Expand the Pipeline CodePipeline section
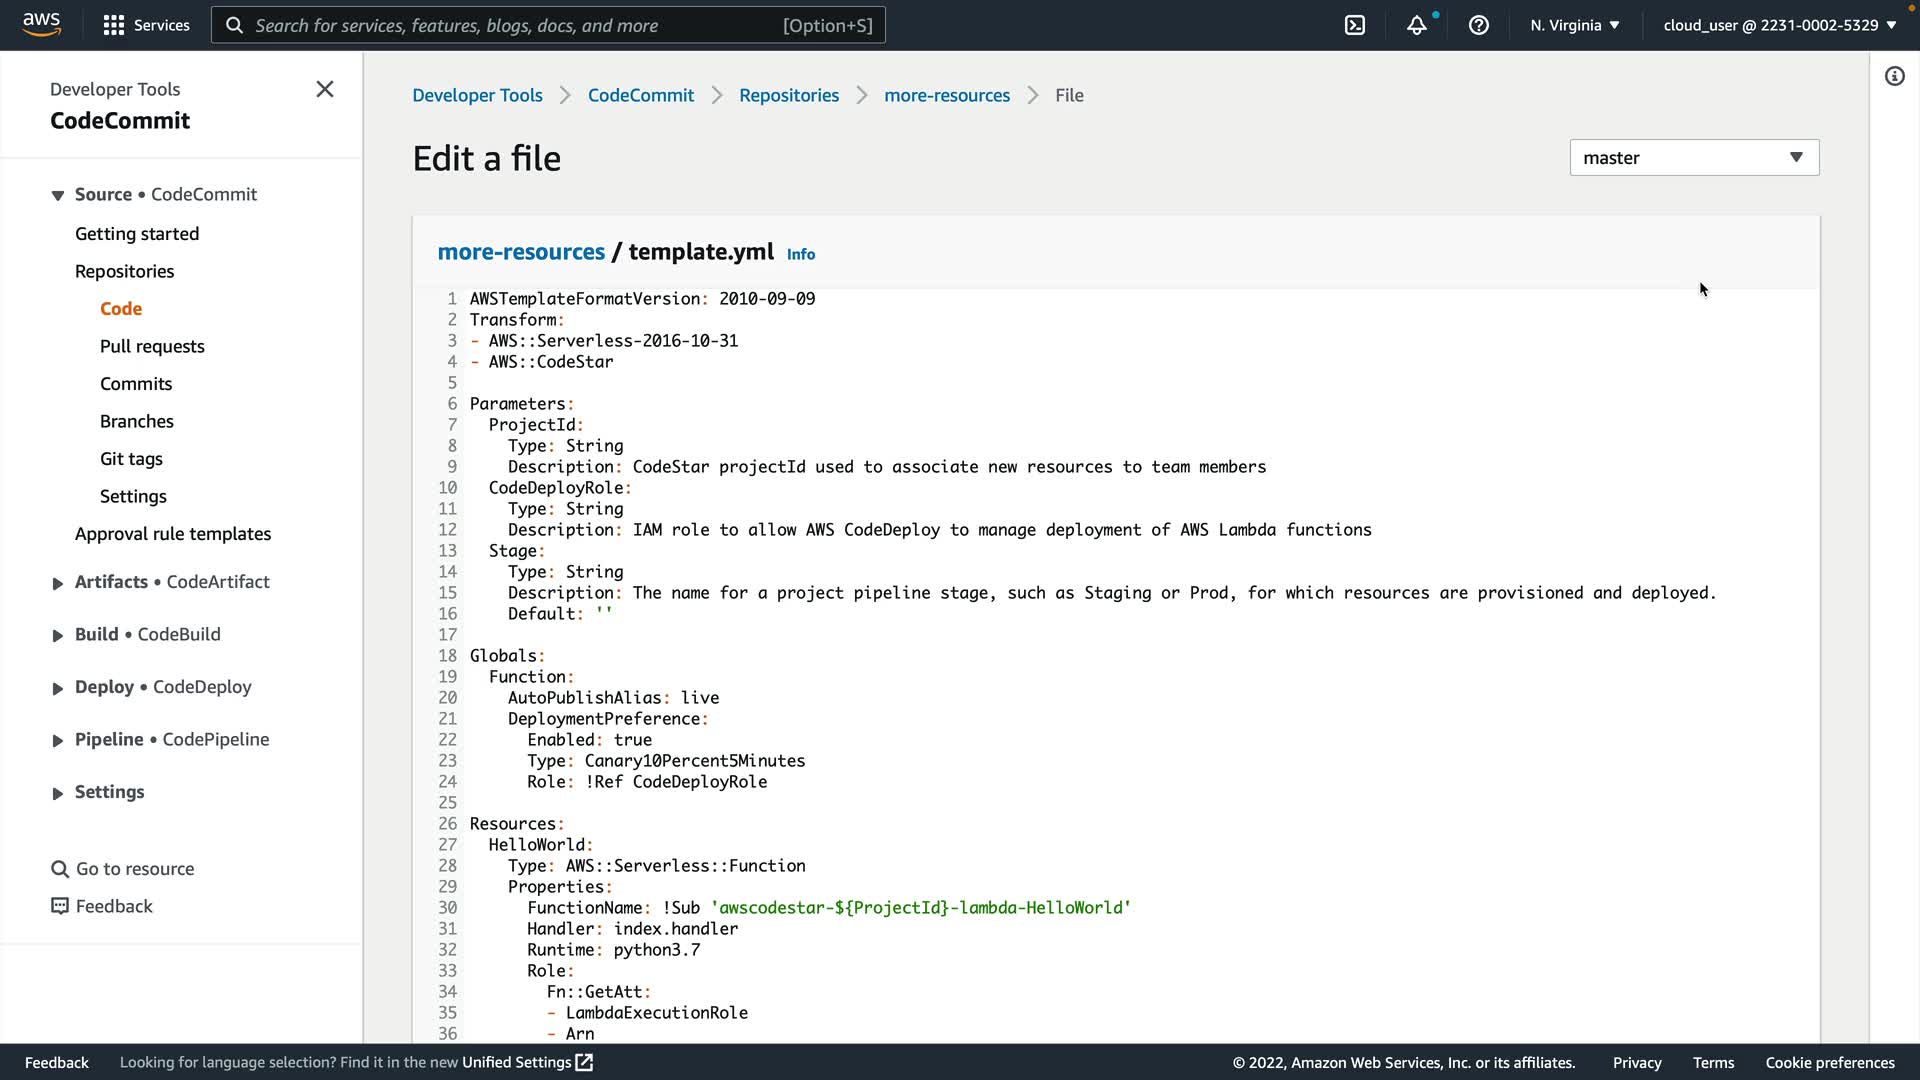This screenshot has width=1920, height=1080. pyautogui.click(x=58, y=740)
